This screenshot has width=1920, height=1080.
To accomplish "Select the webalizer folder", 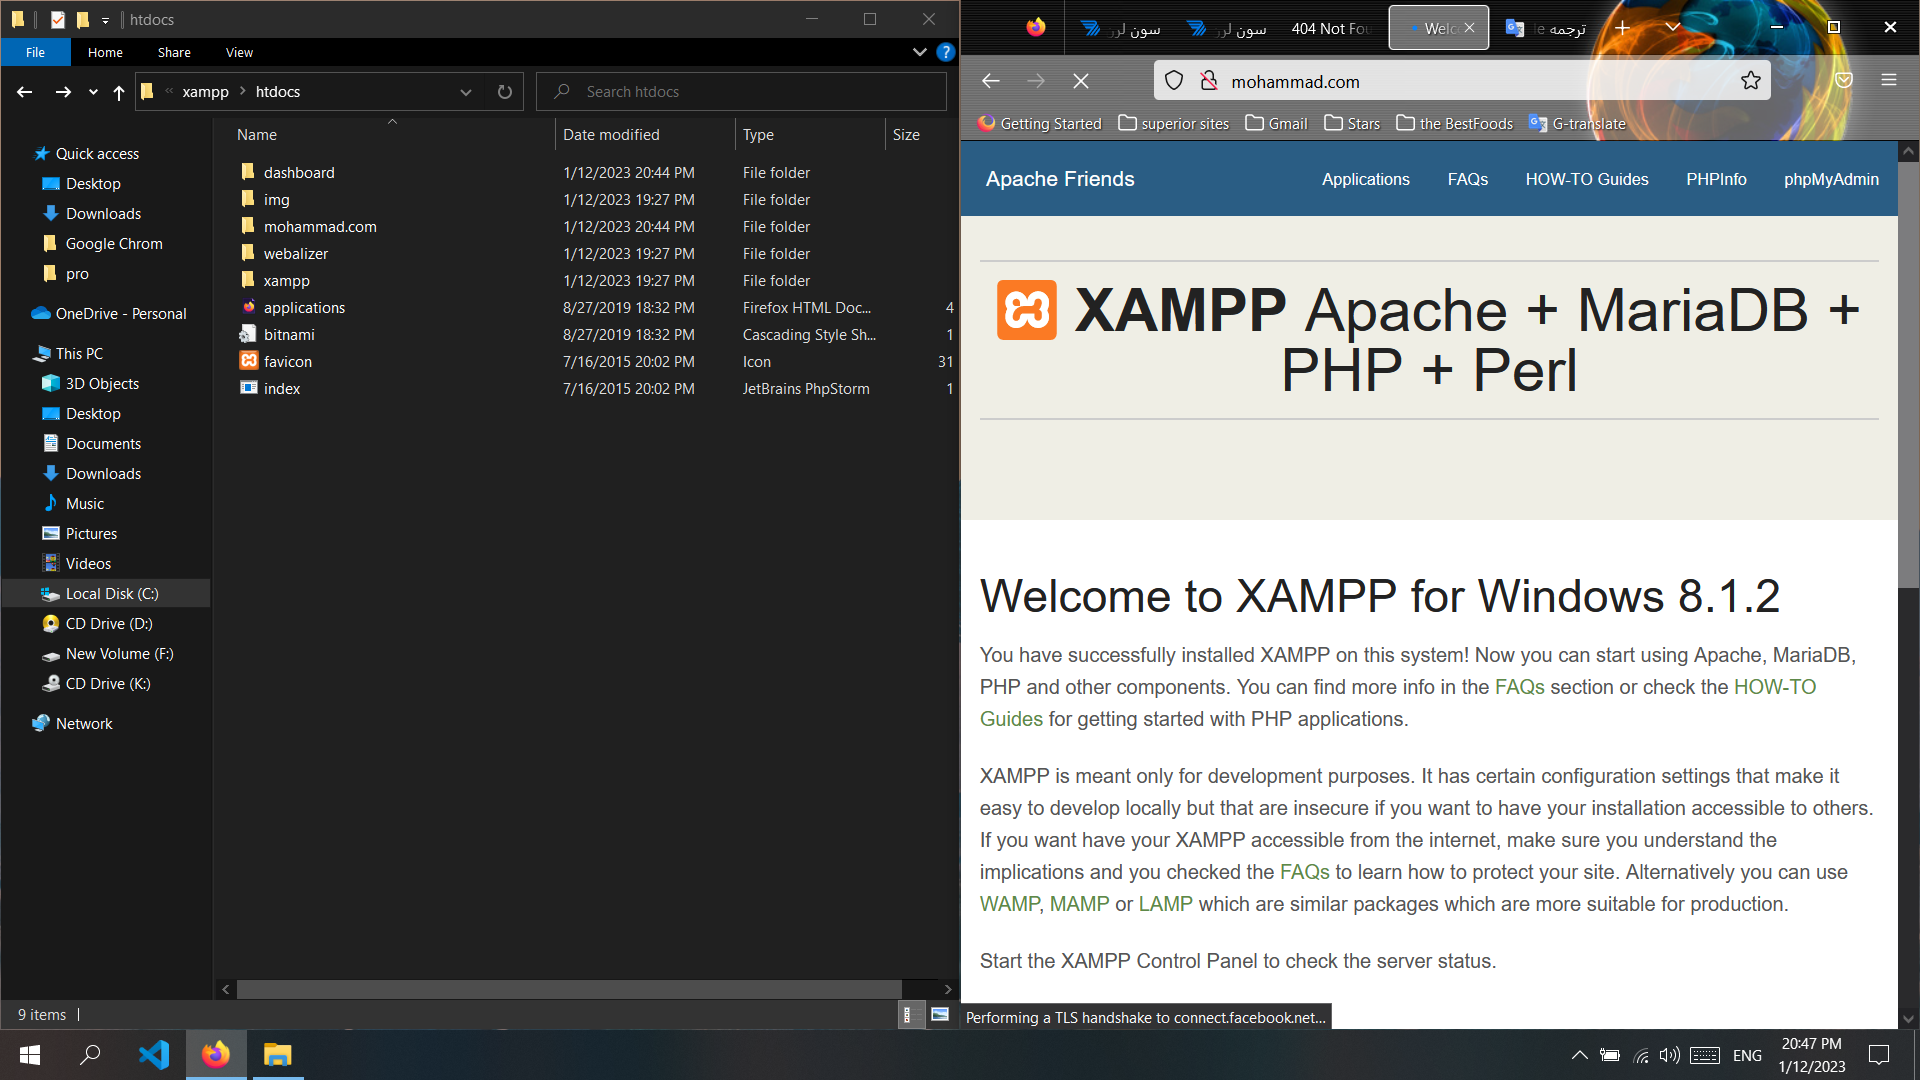I will [296, 254].
